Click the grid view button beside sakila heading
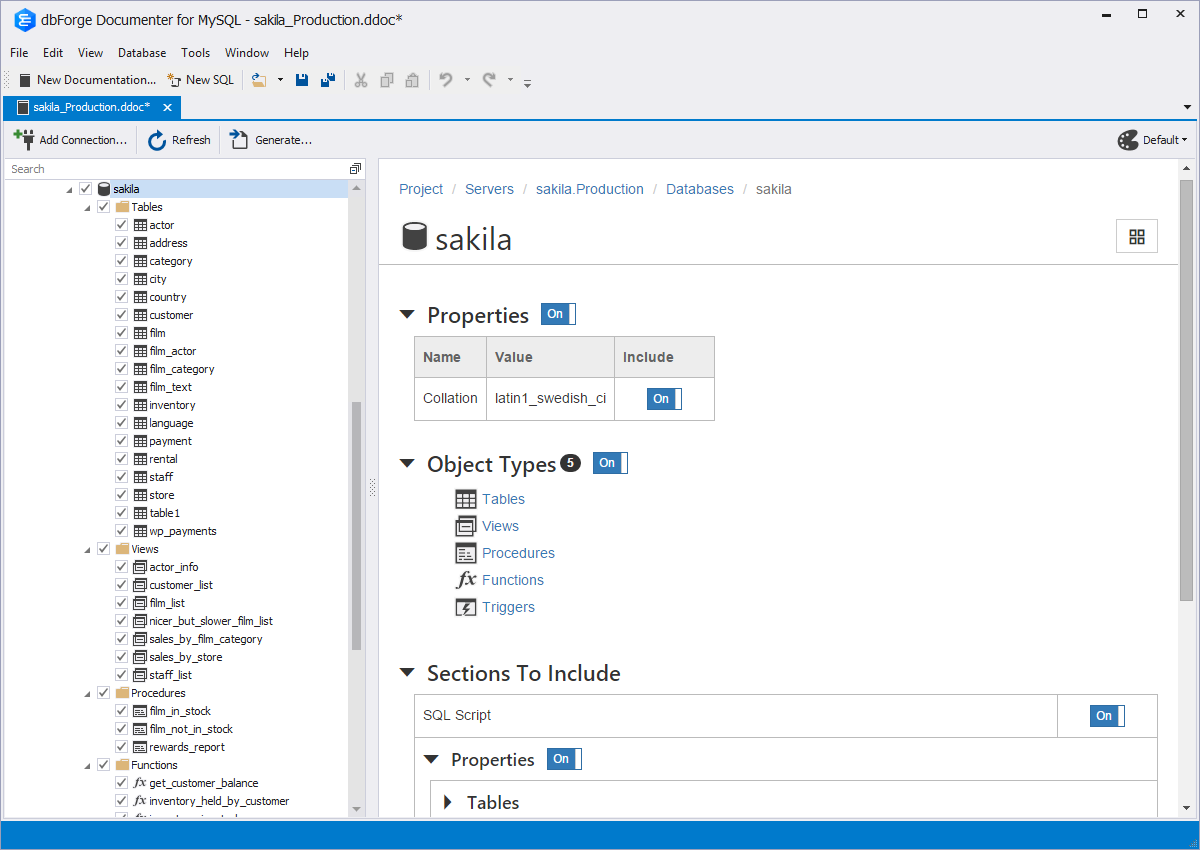This screenshot has width=1200, height=850. click(1136, 236)
